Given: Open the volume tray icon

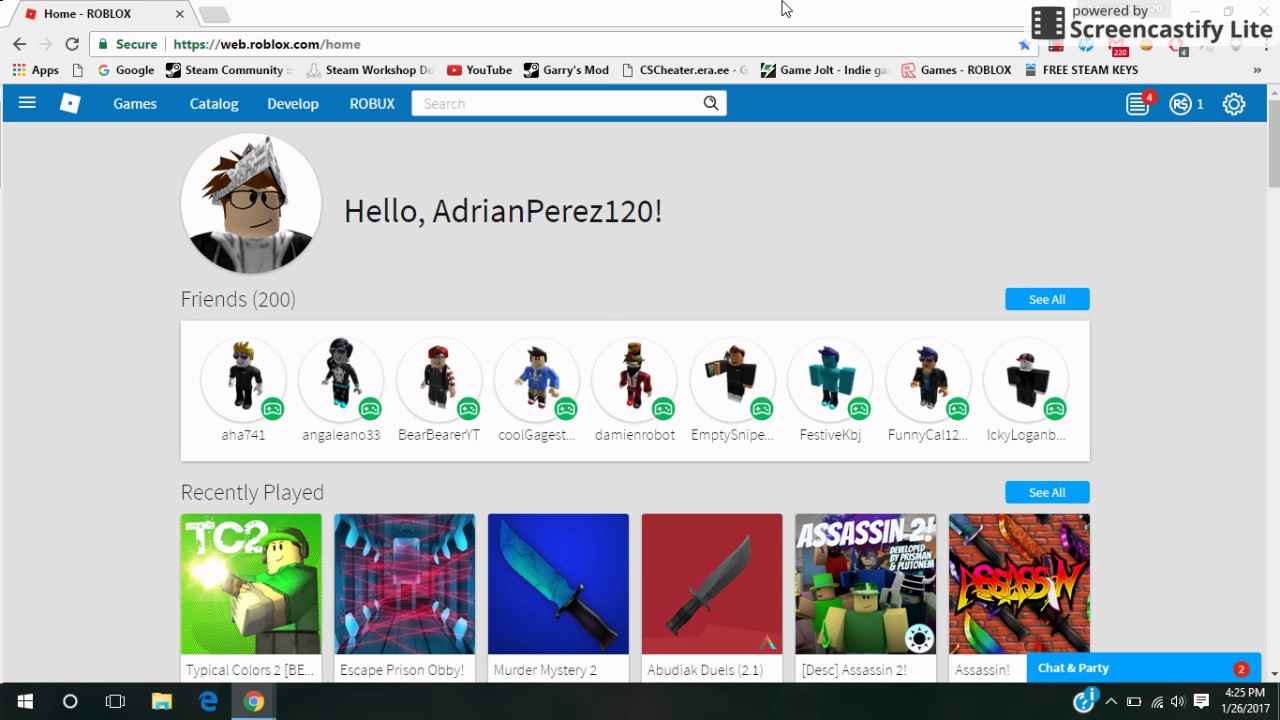Looking at the screenshot, I should point(1178,702).
